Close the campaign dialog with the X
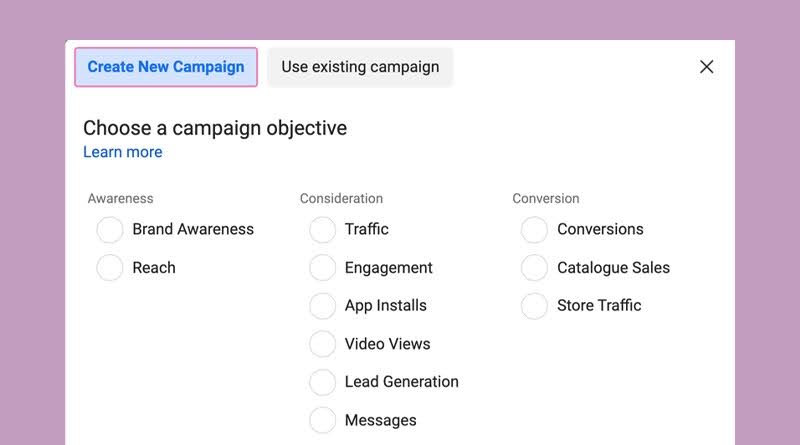The height and width of the screenshot is (445, 800). (x=706, y=67)
